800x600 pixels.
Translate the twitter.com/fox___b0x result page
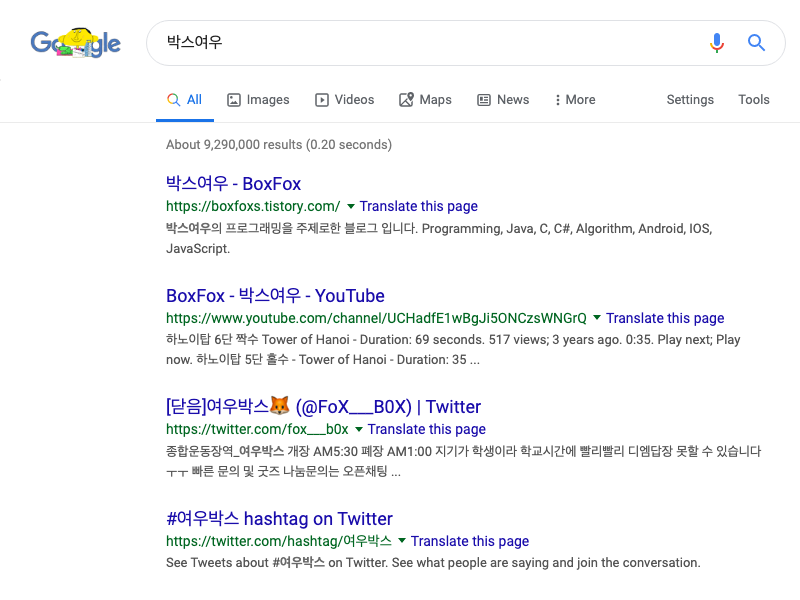(427, 429)
